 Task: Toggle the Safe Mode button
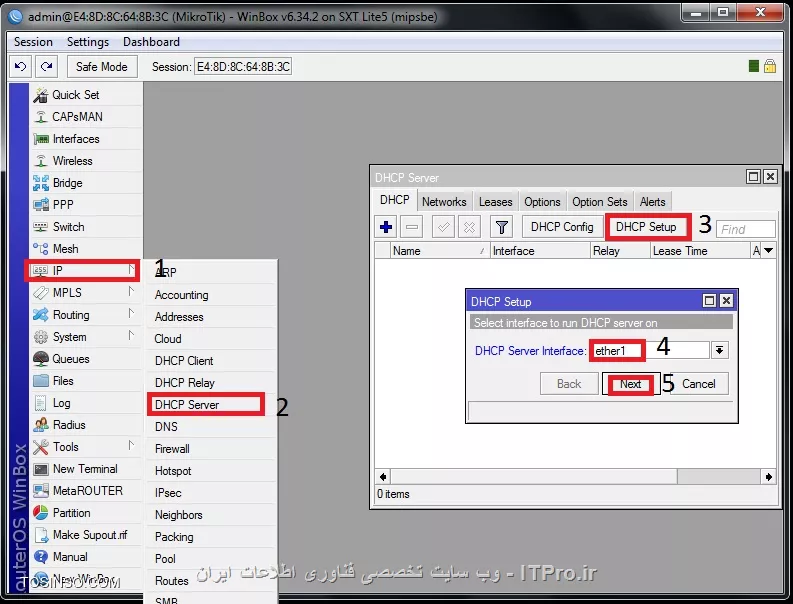point(102,66)
